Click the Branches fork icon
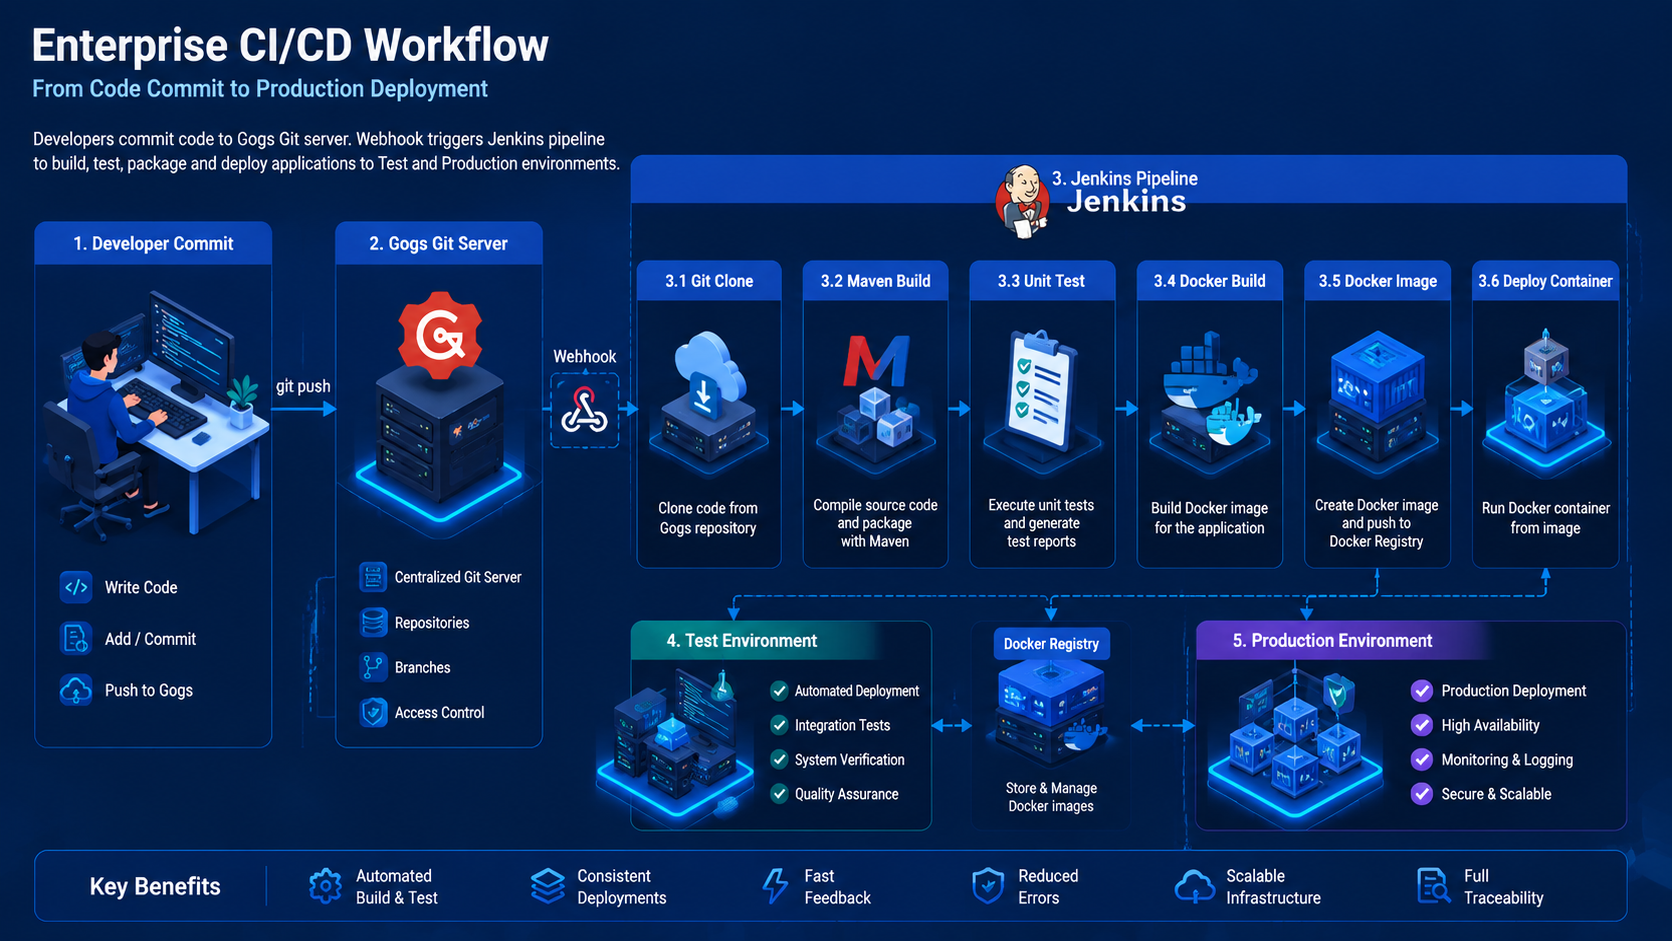 point(373,667)
